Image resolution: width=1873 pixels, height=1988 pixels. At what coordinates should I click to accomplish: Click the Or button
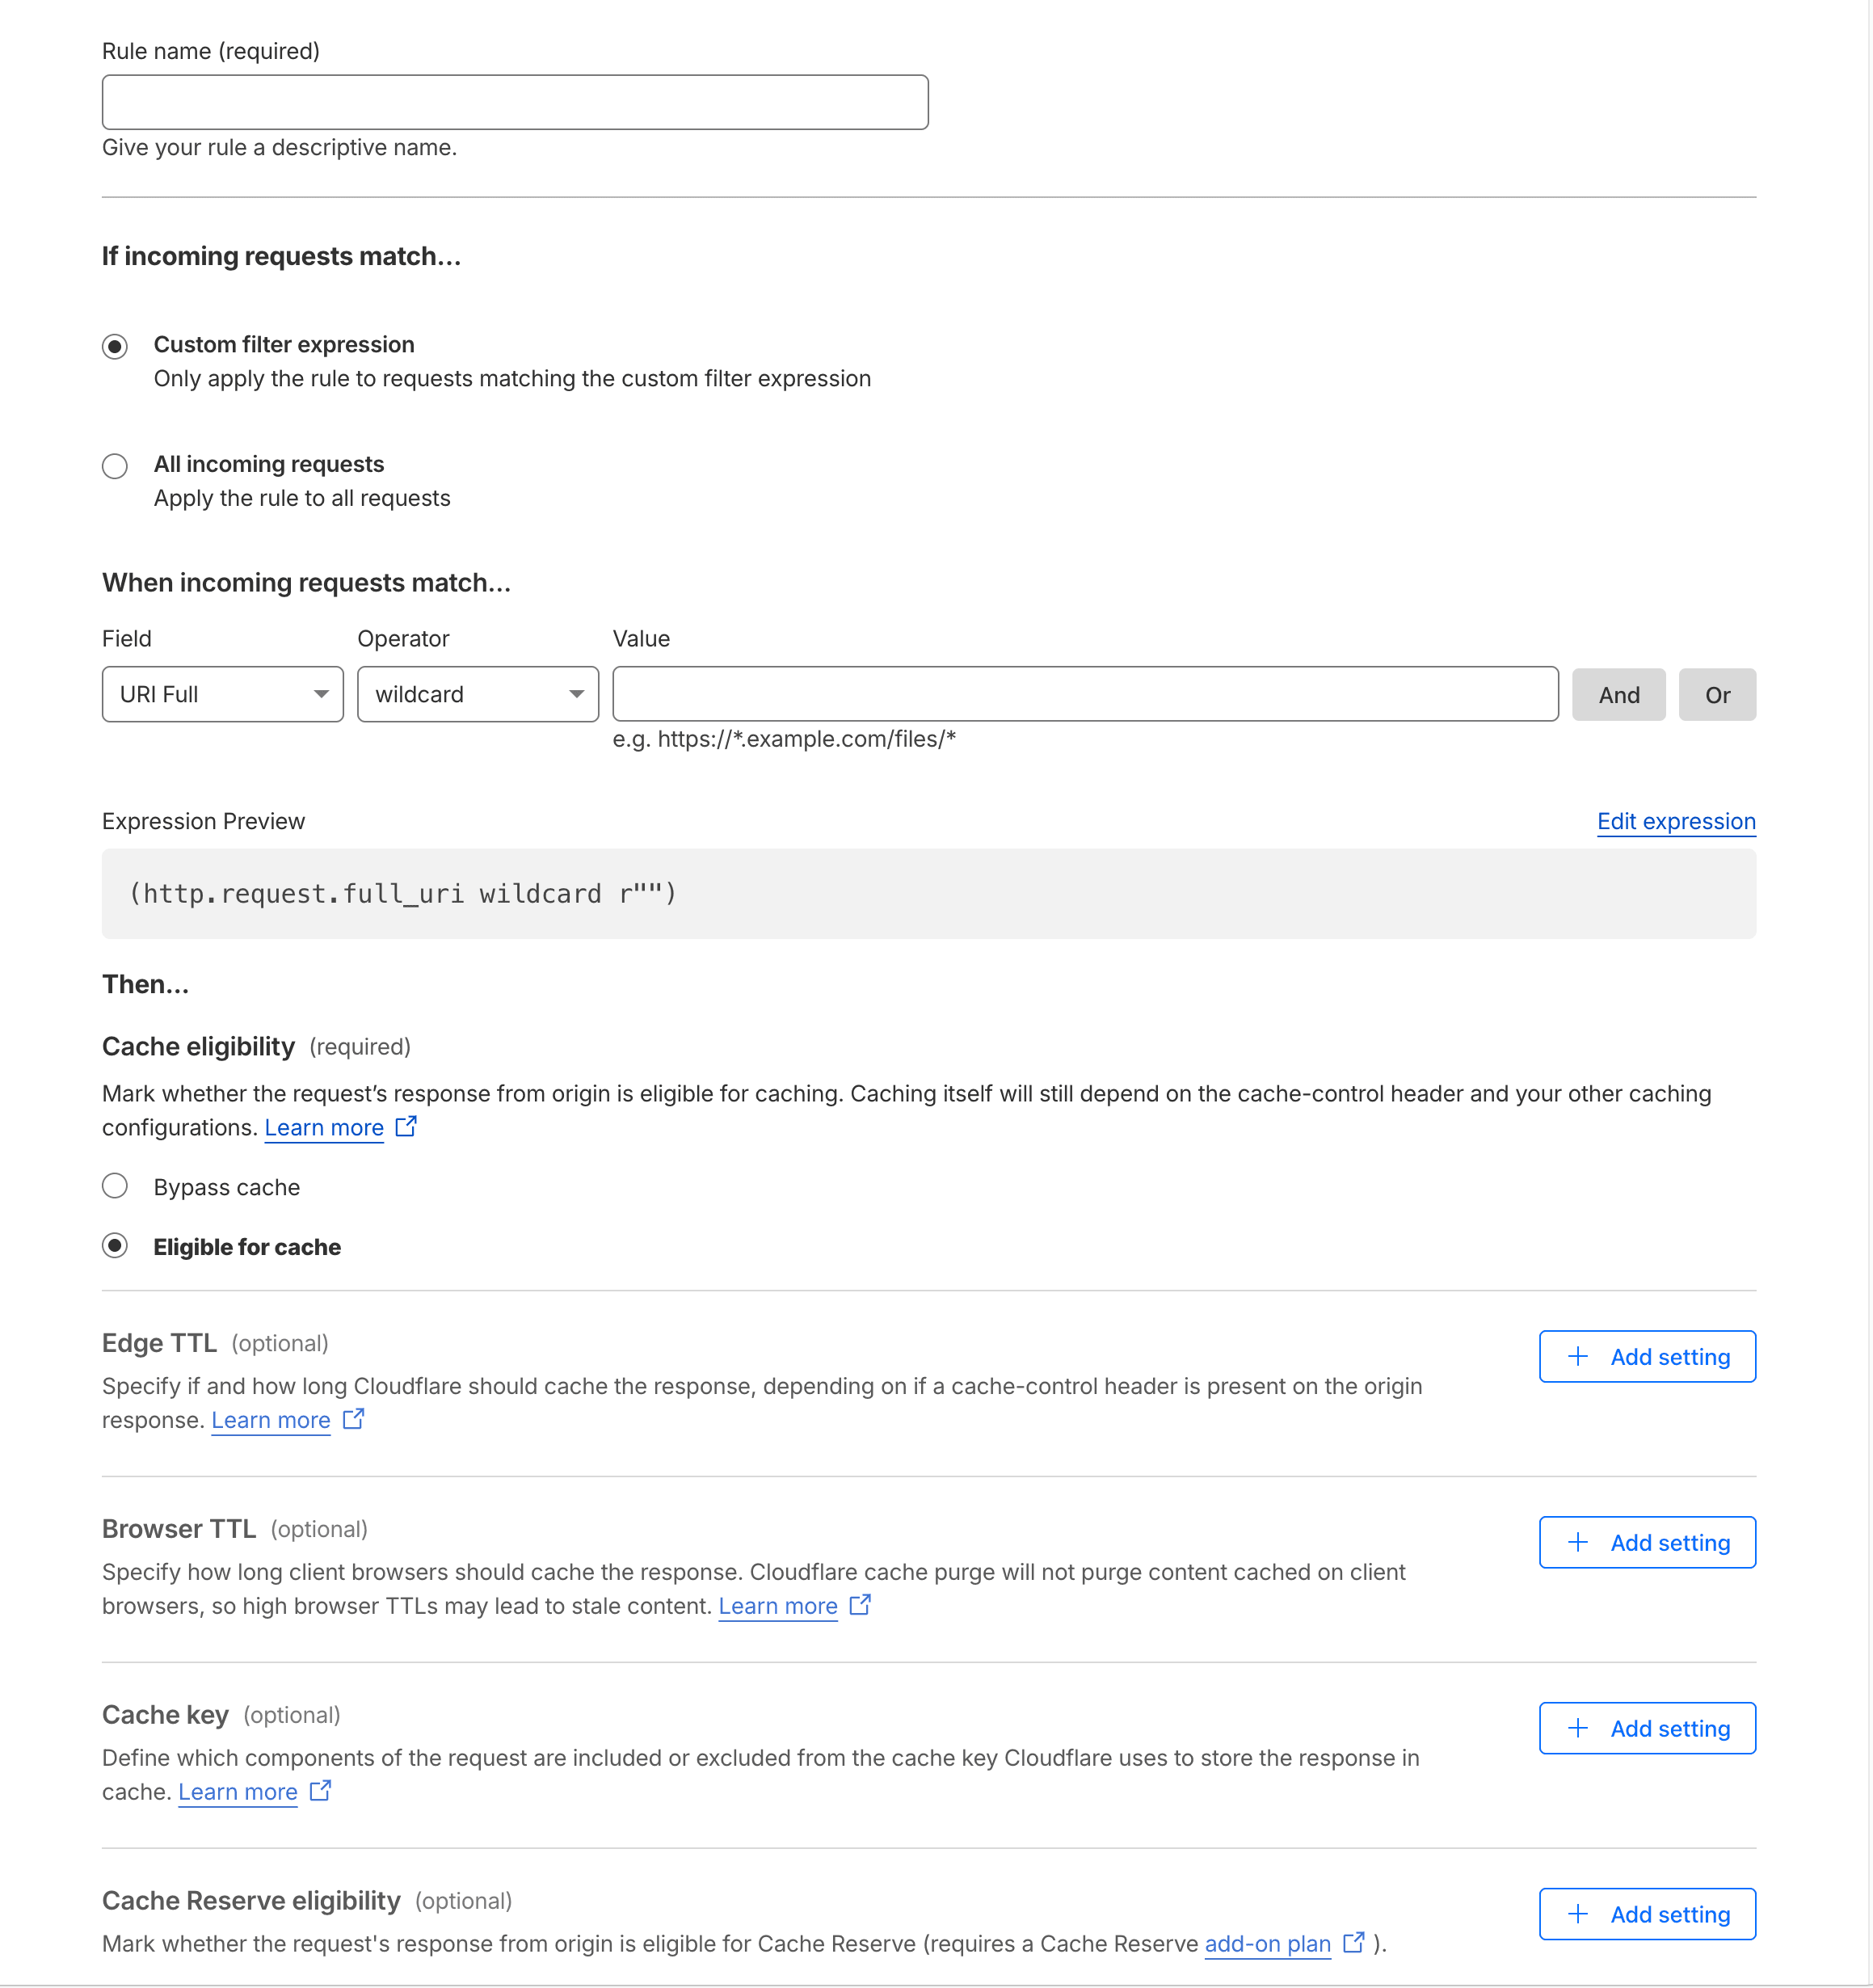coord(1716,694)
